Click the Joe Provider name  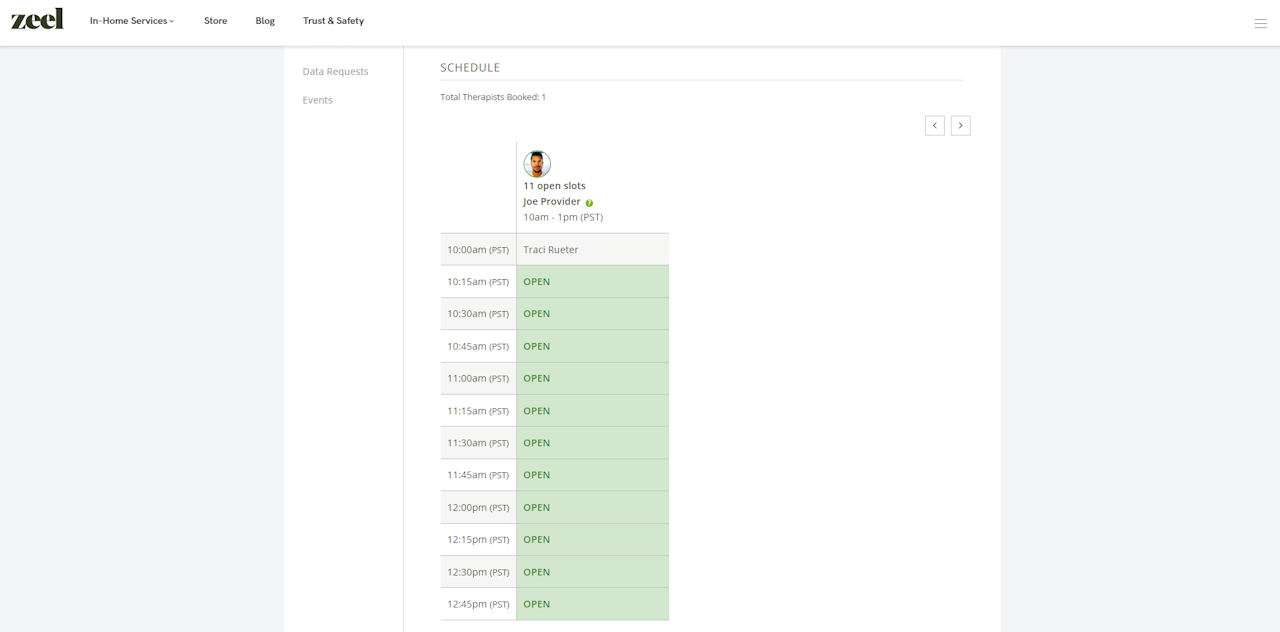tap(551, 202)
